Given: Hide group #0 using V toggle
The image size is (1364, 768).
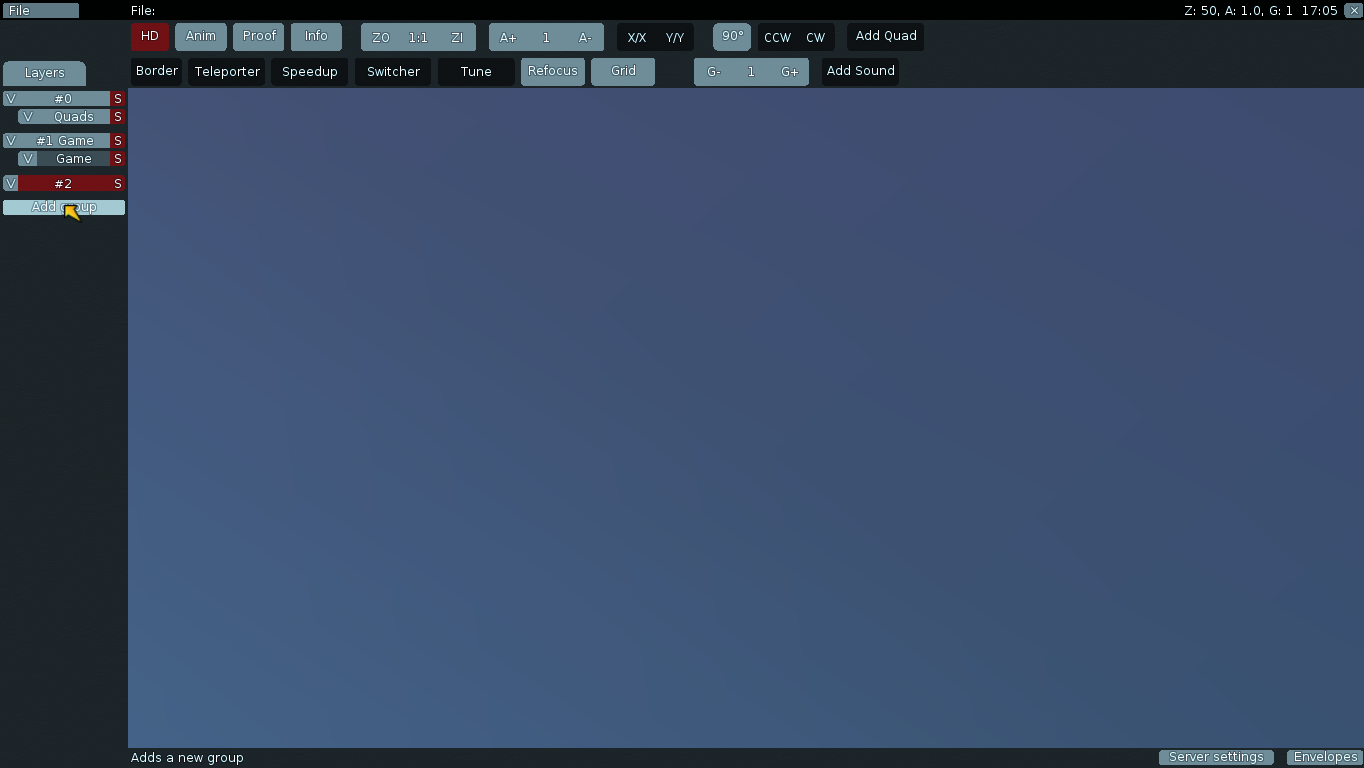Looking at the screenshot, I should (x=11, y=99).
